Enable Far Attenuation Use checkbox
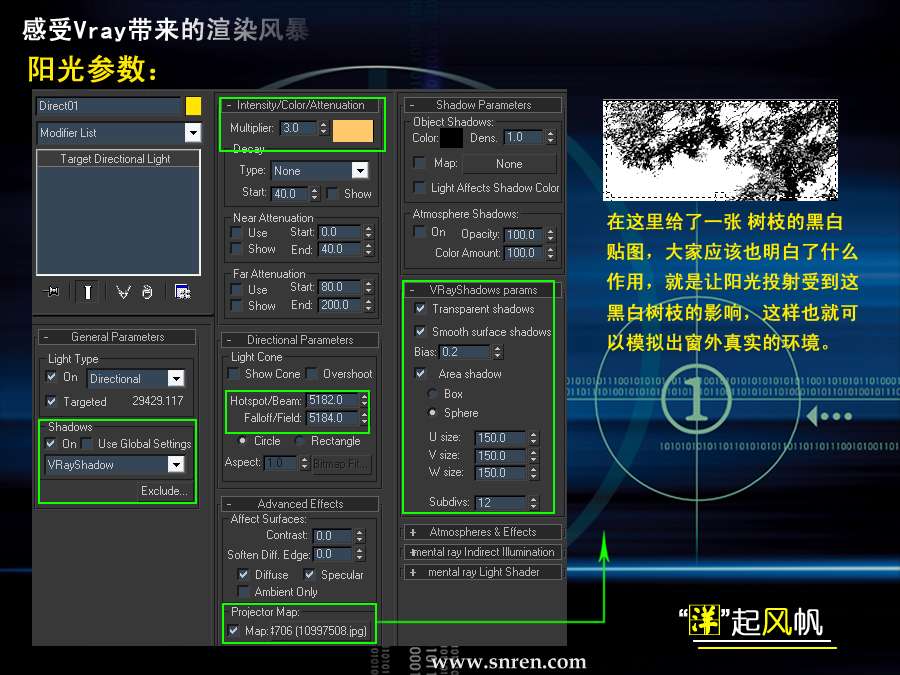The image size is (900, 675). coord(235,289)
